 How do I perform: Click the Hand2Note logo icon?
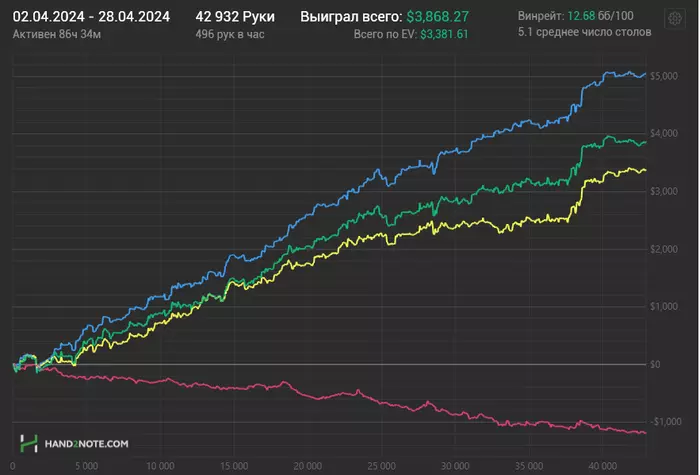click(29, 443)
